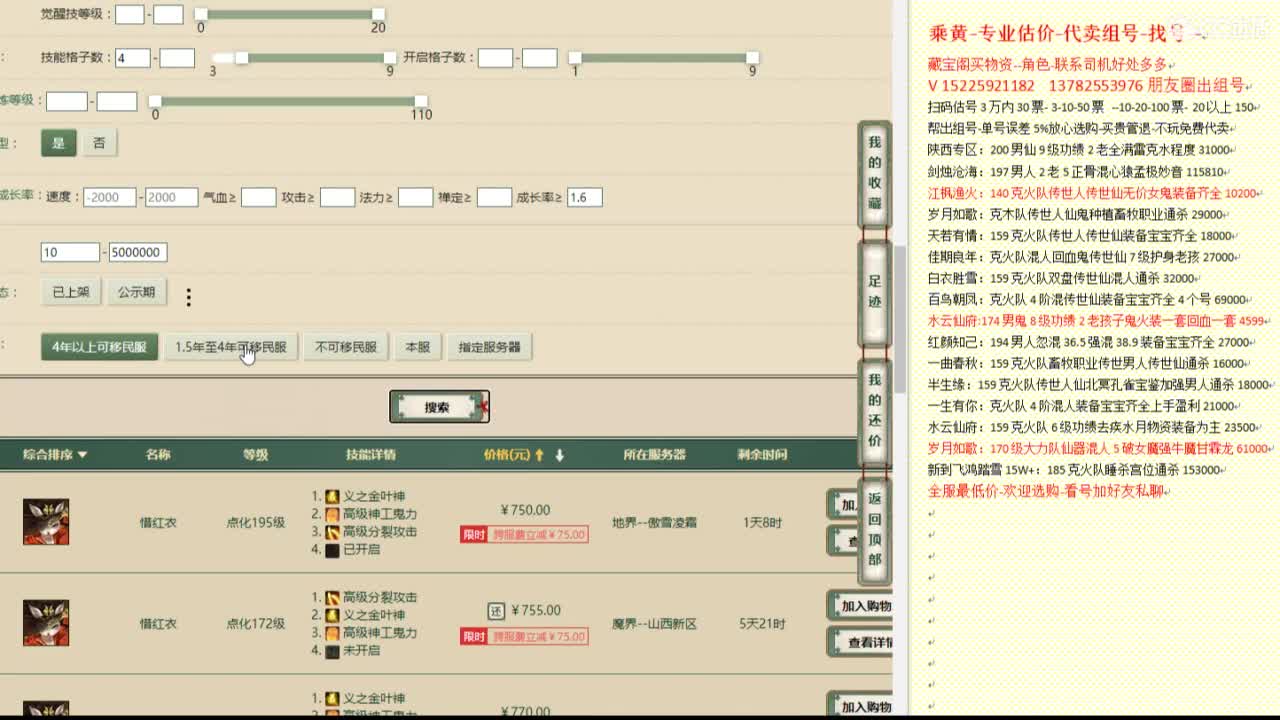Click 跨服费立减¥75.00 promo under ¥750.00
The image size is (1280, 720).
pos(539,535)
